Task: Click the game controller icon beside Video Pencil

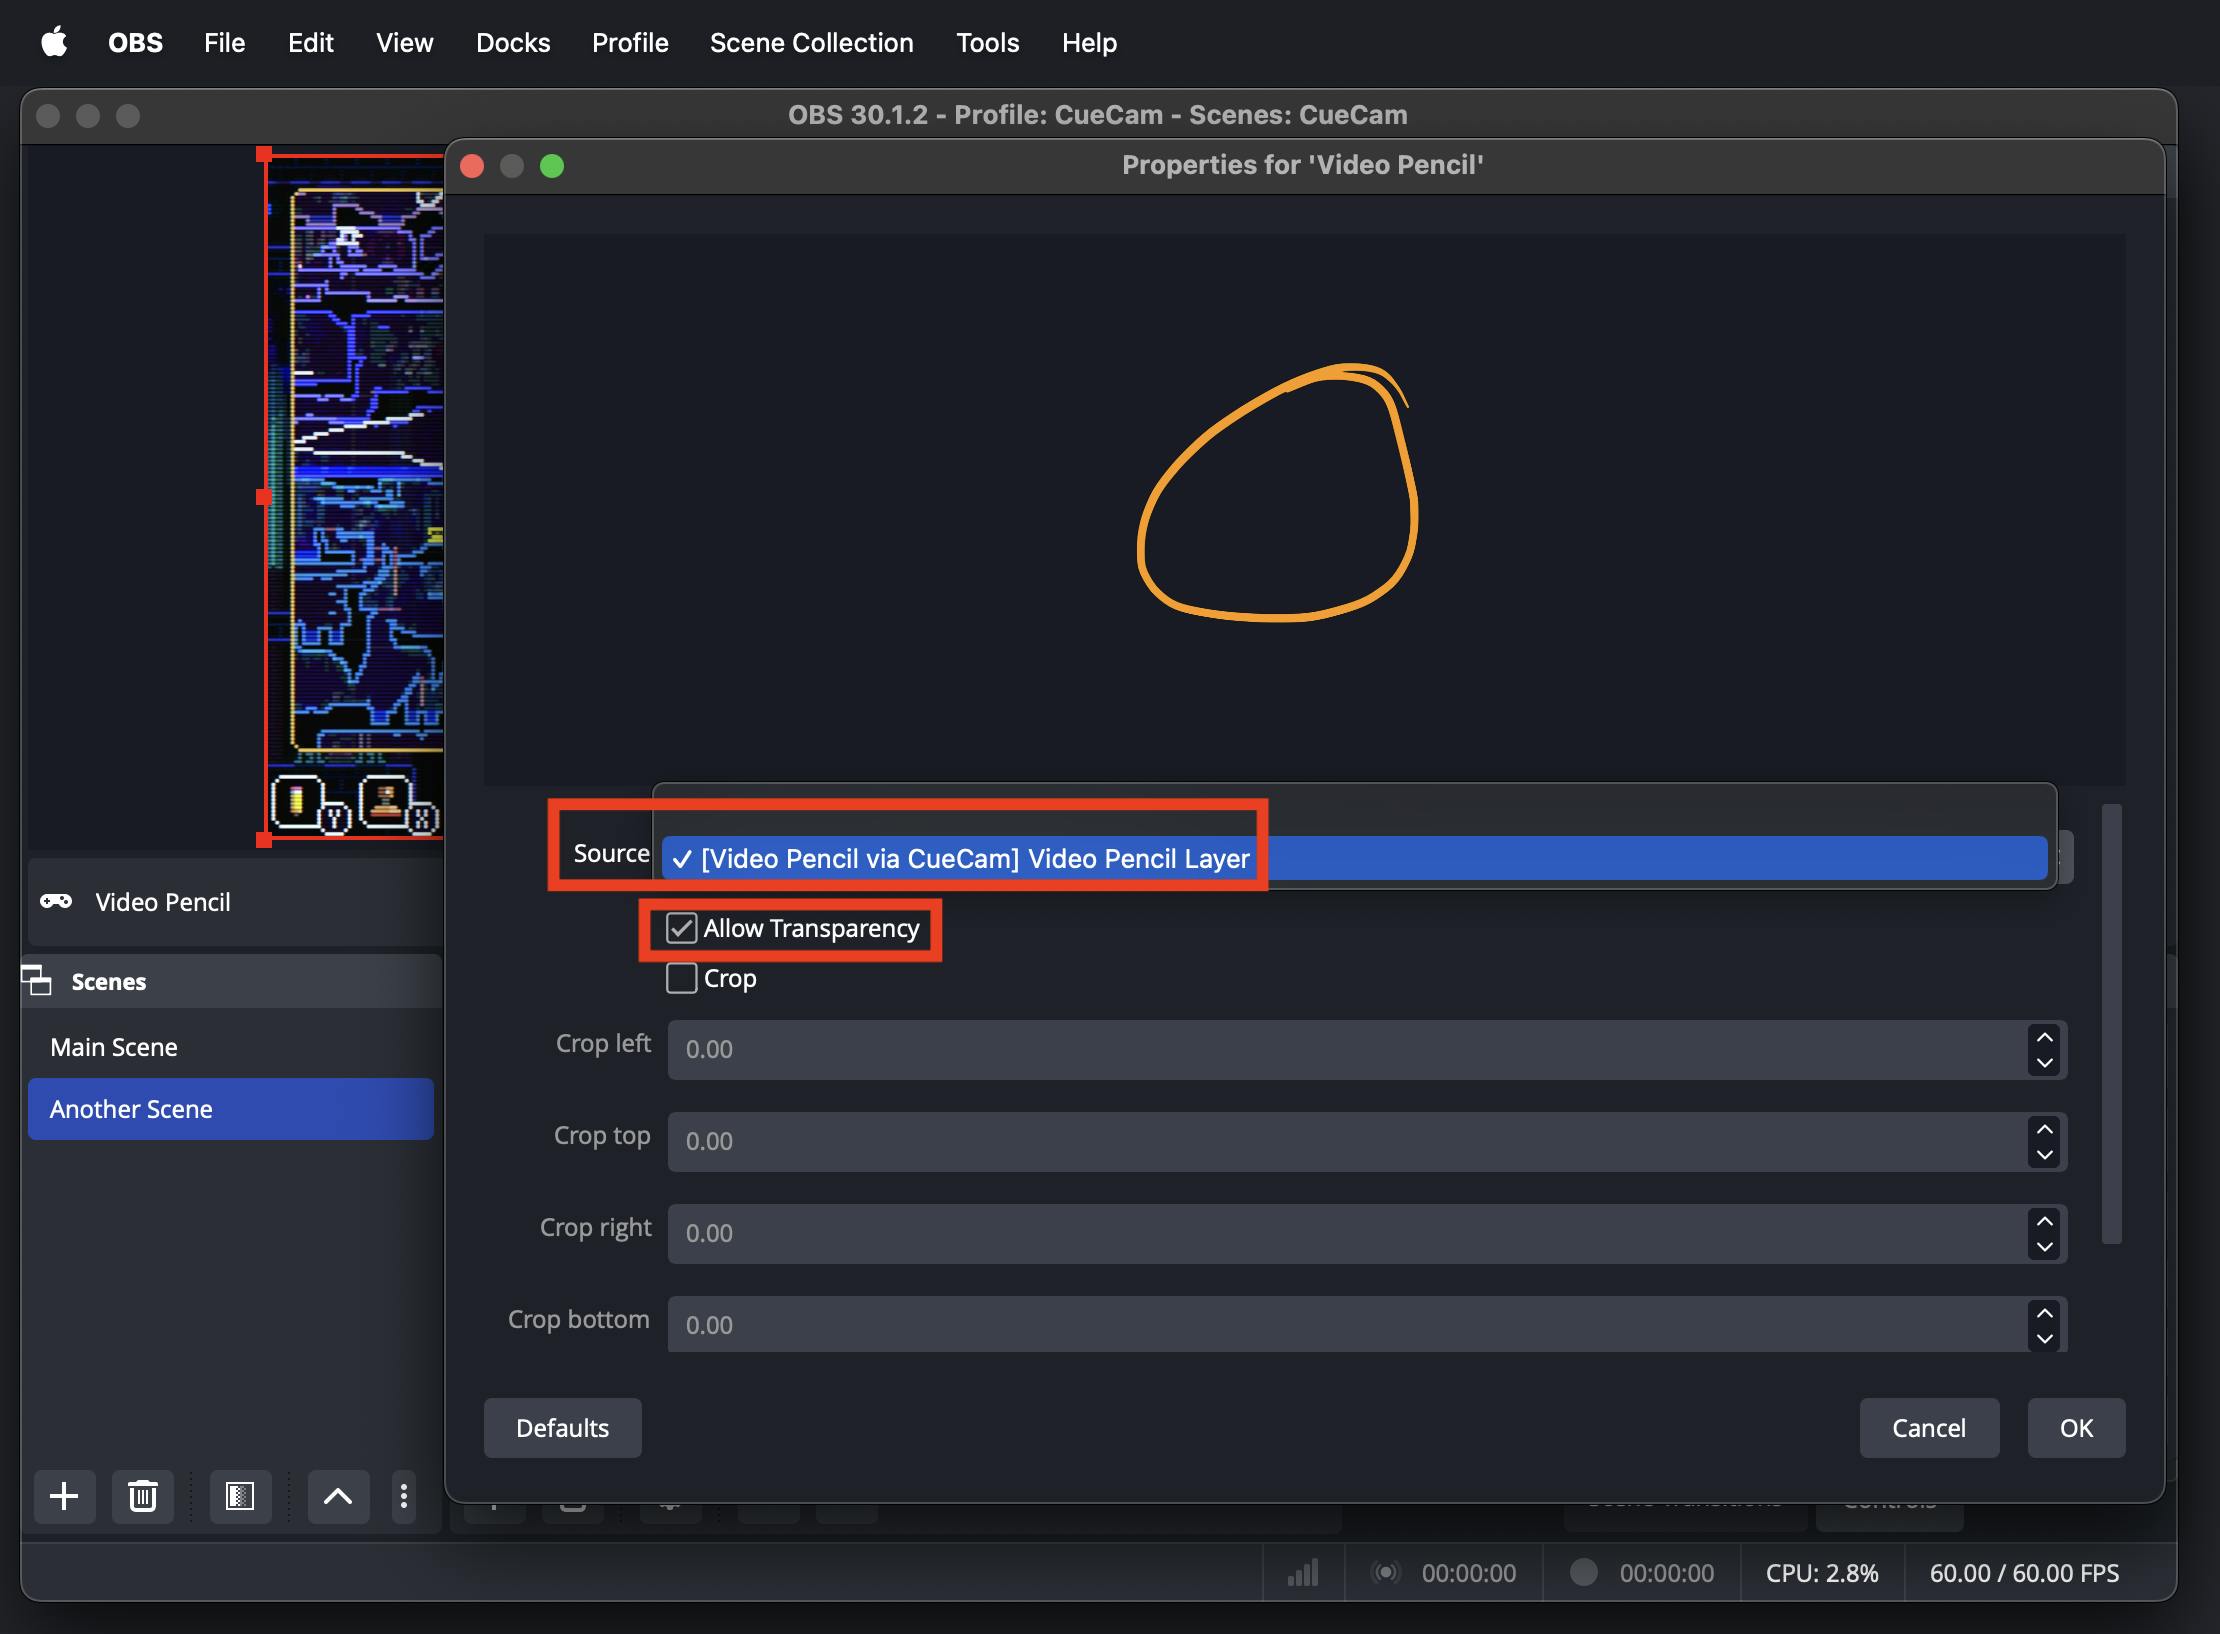Action: pos(56,901)
